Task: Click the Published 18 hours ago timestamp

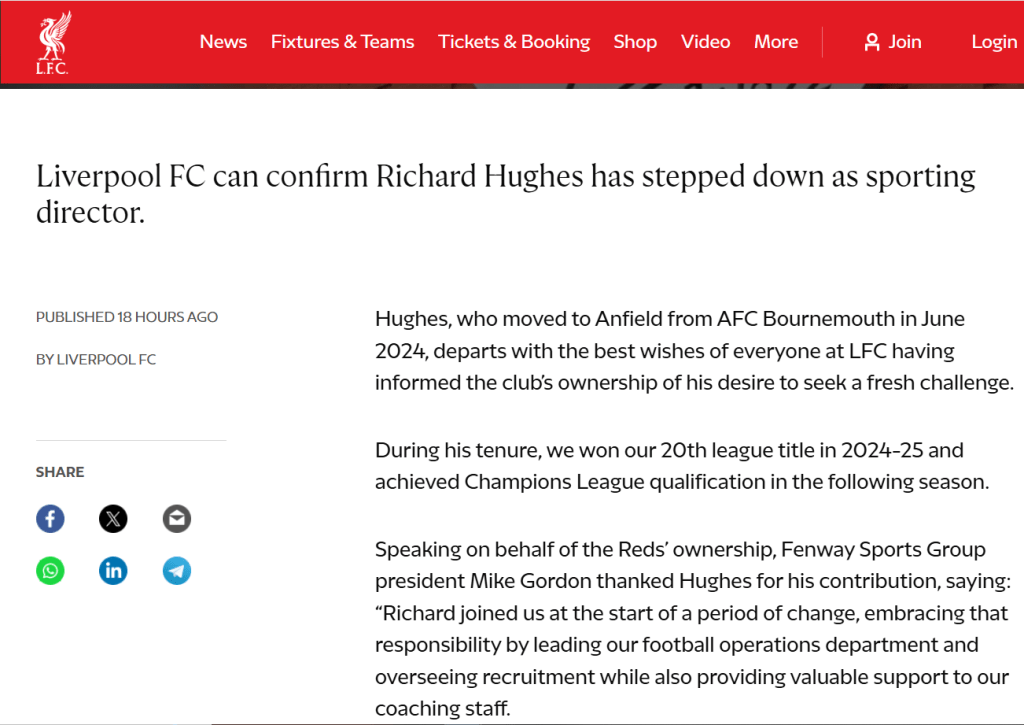Action: (x=127, y=317)
